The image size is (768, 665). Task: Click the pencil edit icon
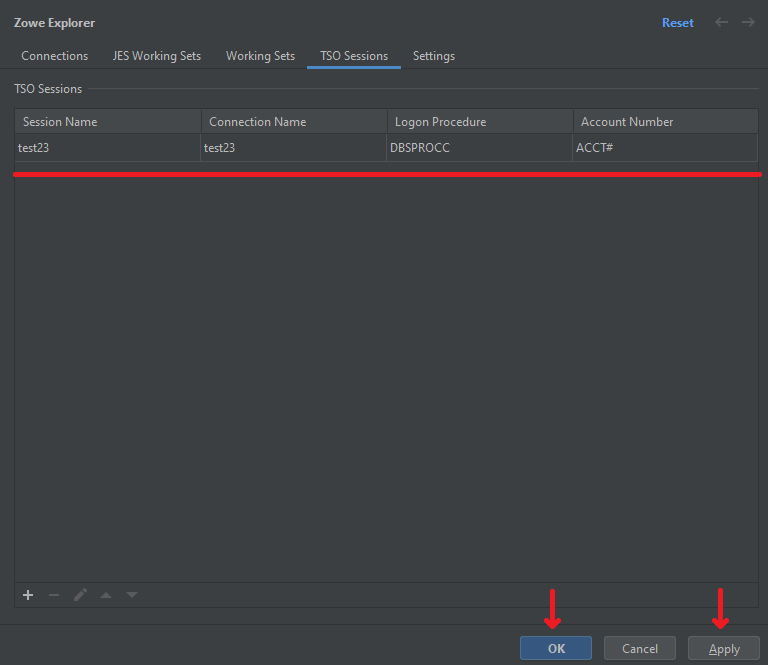coord(80,595)
